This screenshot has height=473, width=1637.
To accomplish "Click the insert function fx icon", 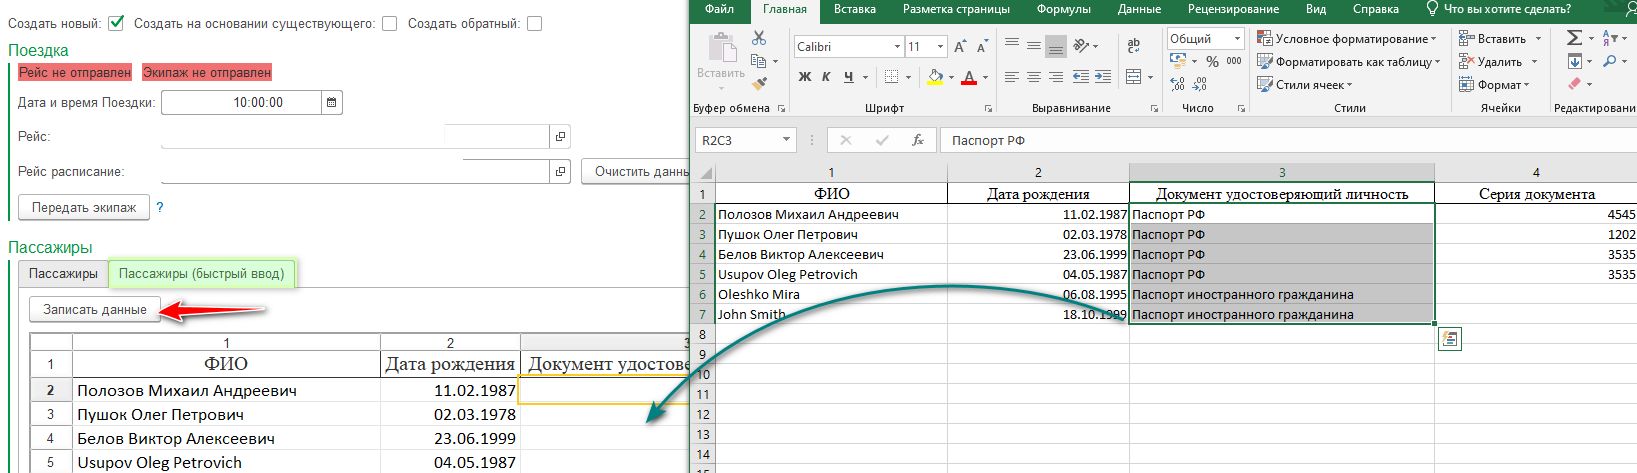I will [917, 140].
